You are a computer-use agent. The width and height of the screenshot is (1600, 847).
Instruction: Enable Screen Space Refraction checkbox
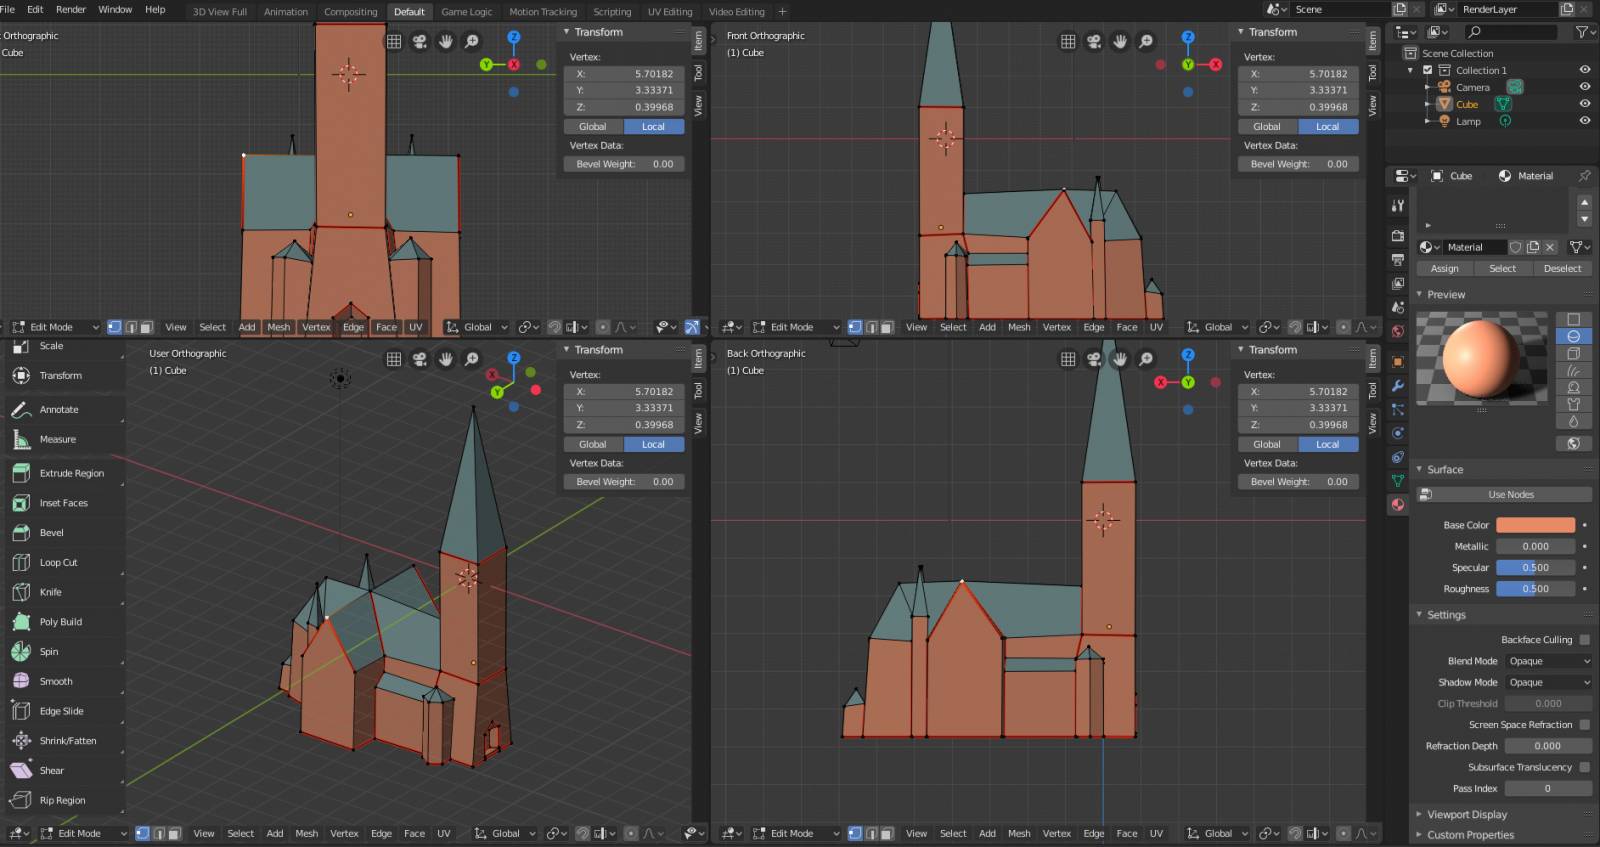(1584, 725)
